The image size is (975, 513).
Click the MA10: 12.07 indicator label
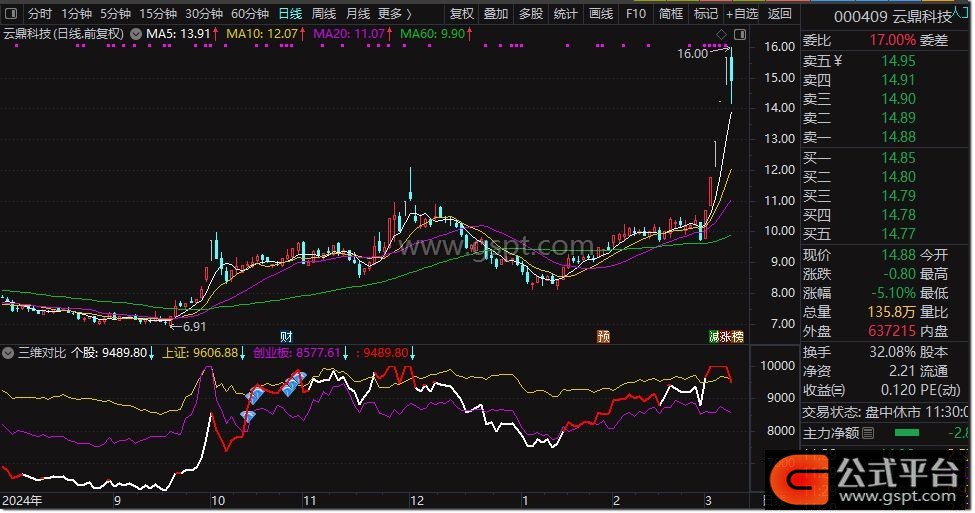[x=262, y=34]
